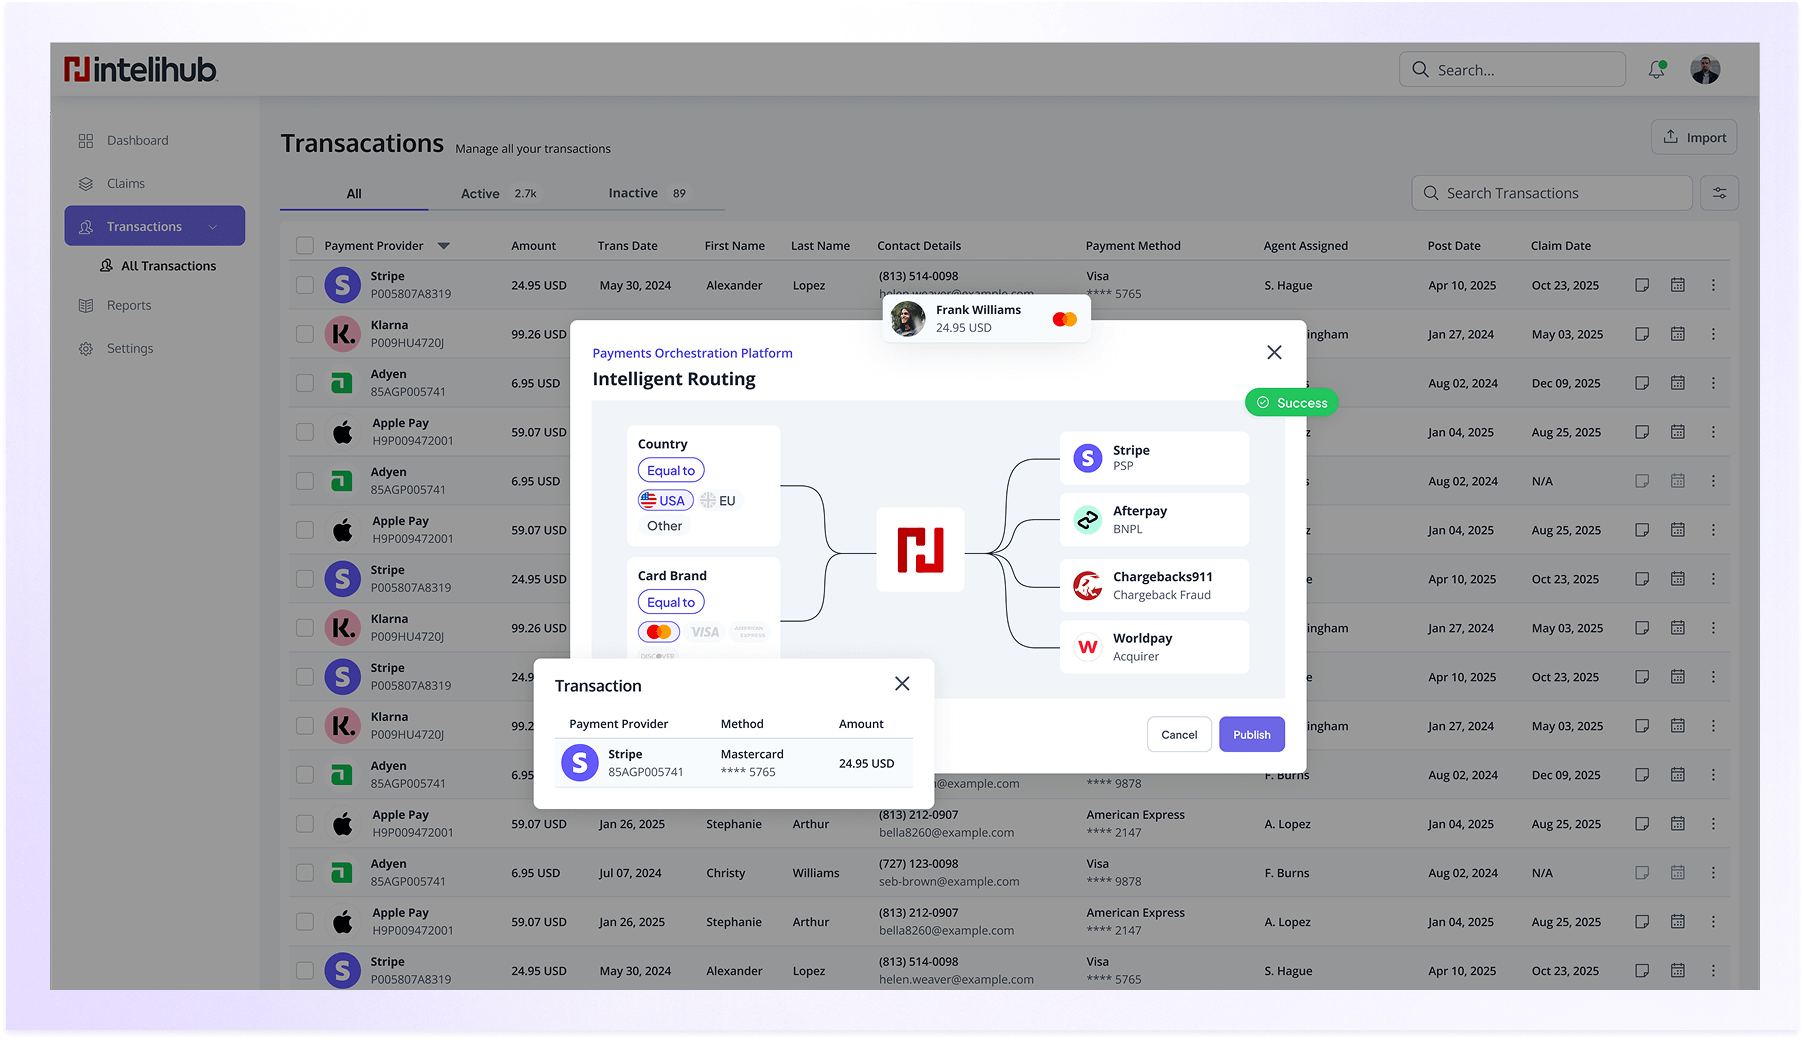Select VISA card brand logo
This screenshot has height=1040, width=1804.
pos(705,632)
